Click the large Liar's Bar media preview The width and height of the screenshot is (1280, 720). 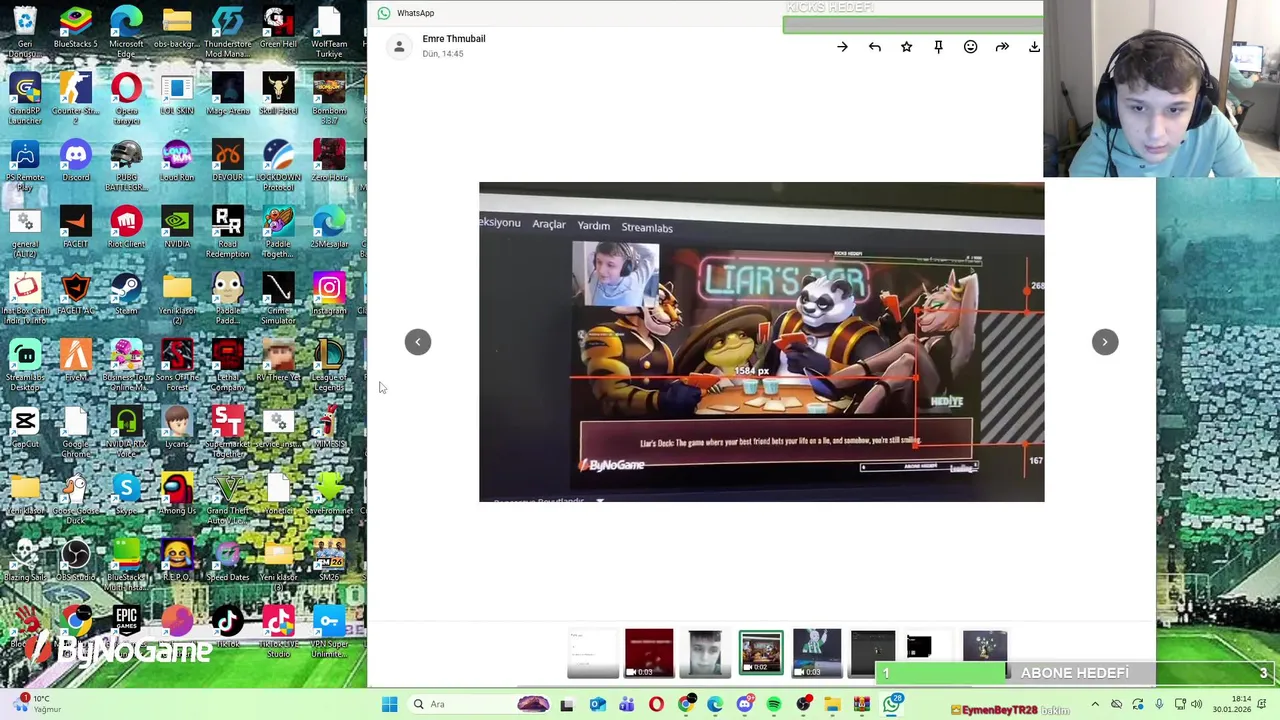tap(761, 342)
